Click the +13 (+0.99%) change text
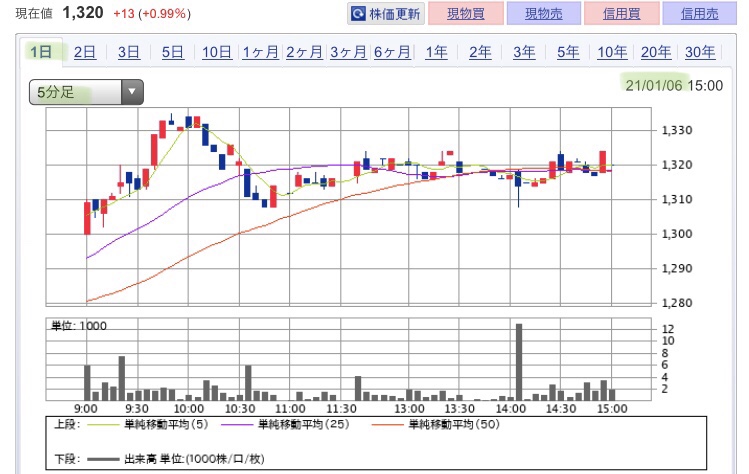Screen dimensions: 749x474 [x=152, y=13]
